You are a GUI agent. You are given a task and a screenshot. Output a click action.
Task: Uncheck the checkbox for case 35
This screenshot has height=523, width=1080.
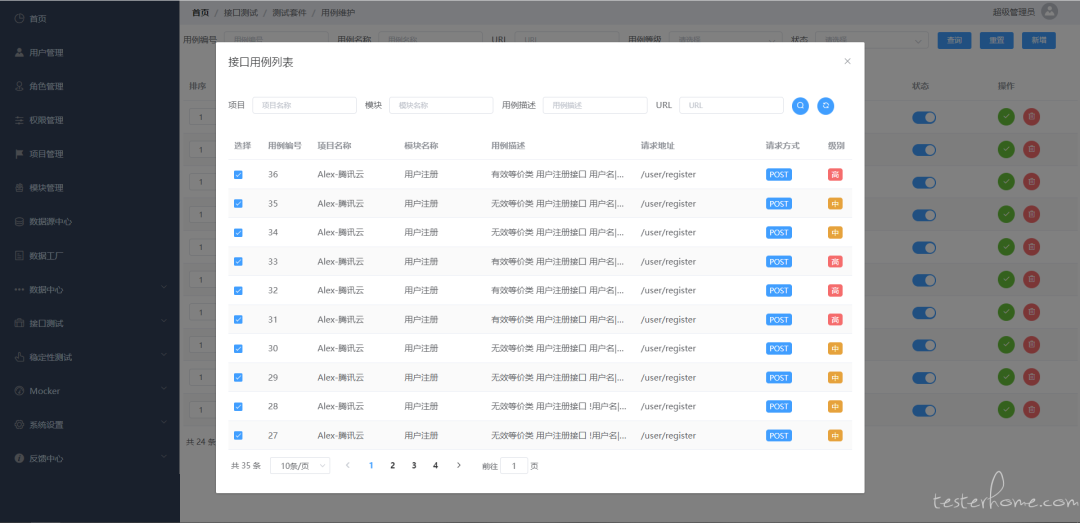pos(238,204)
